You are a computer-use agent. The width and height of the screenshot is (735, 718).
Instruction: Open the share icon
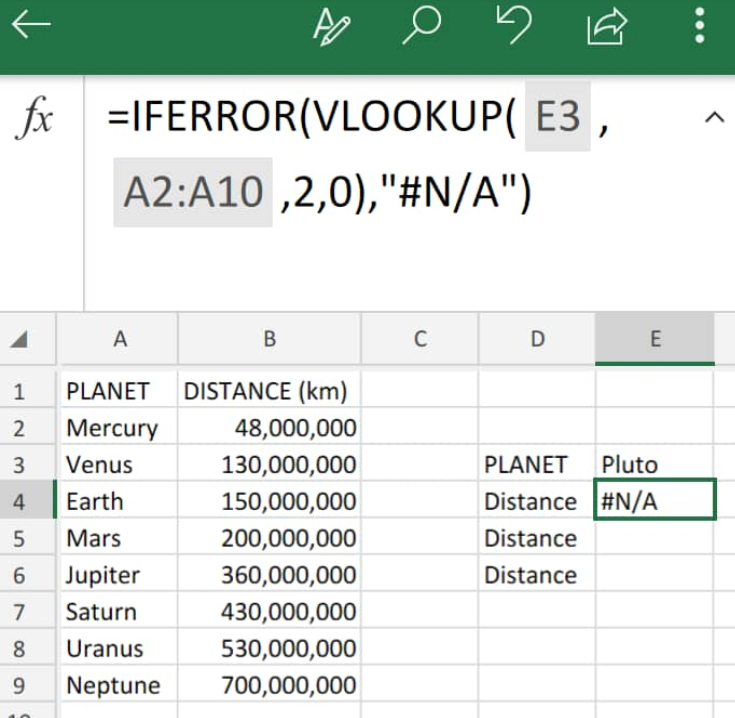click(607, 27)
